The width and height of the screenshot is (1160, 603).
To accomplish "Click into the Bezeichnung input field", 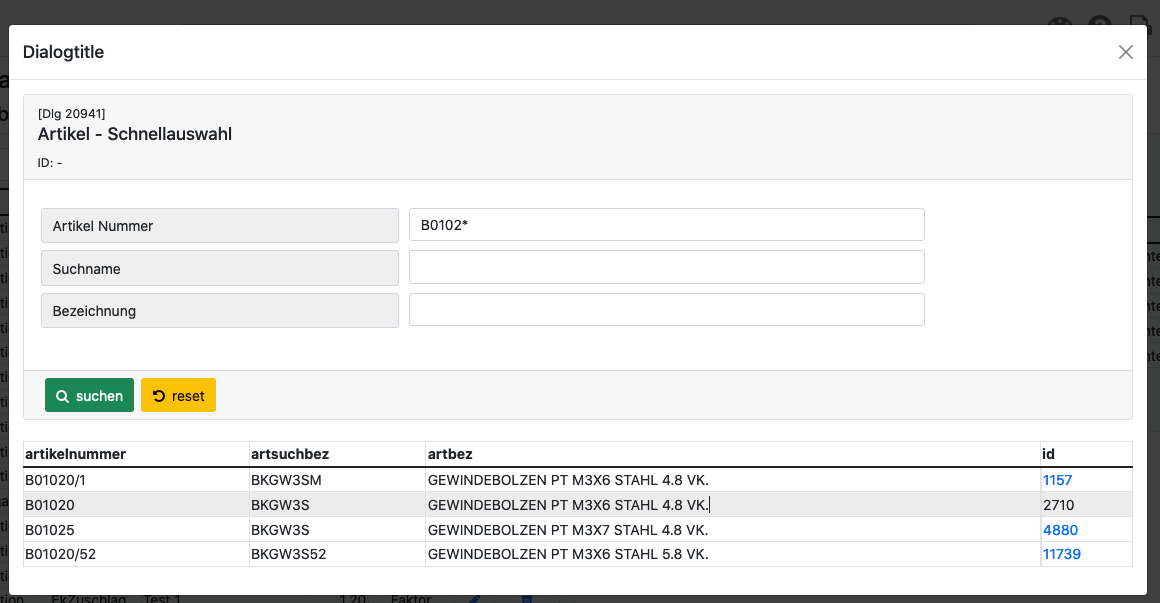I will [666, 310].
